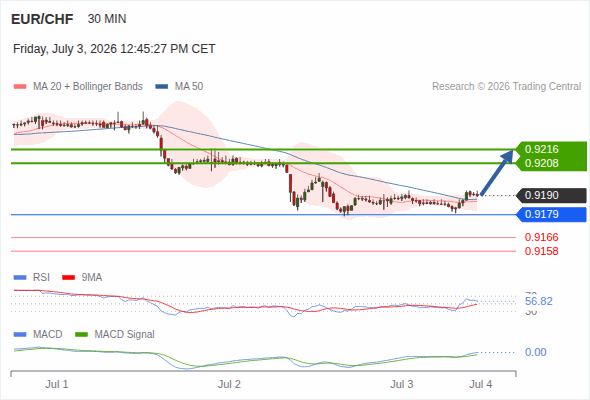Image resolution: width=590 pixels, height=400 pixels.
Task: Click the RSI blue legend swatch
Action: tap(20, 278)
